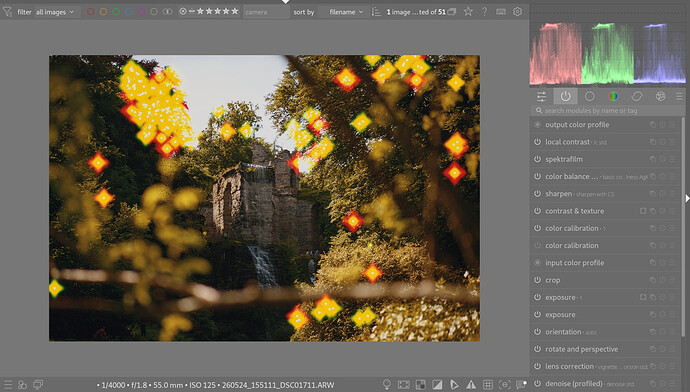Switch to the correct modules tab

637,96
